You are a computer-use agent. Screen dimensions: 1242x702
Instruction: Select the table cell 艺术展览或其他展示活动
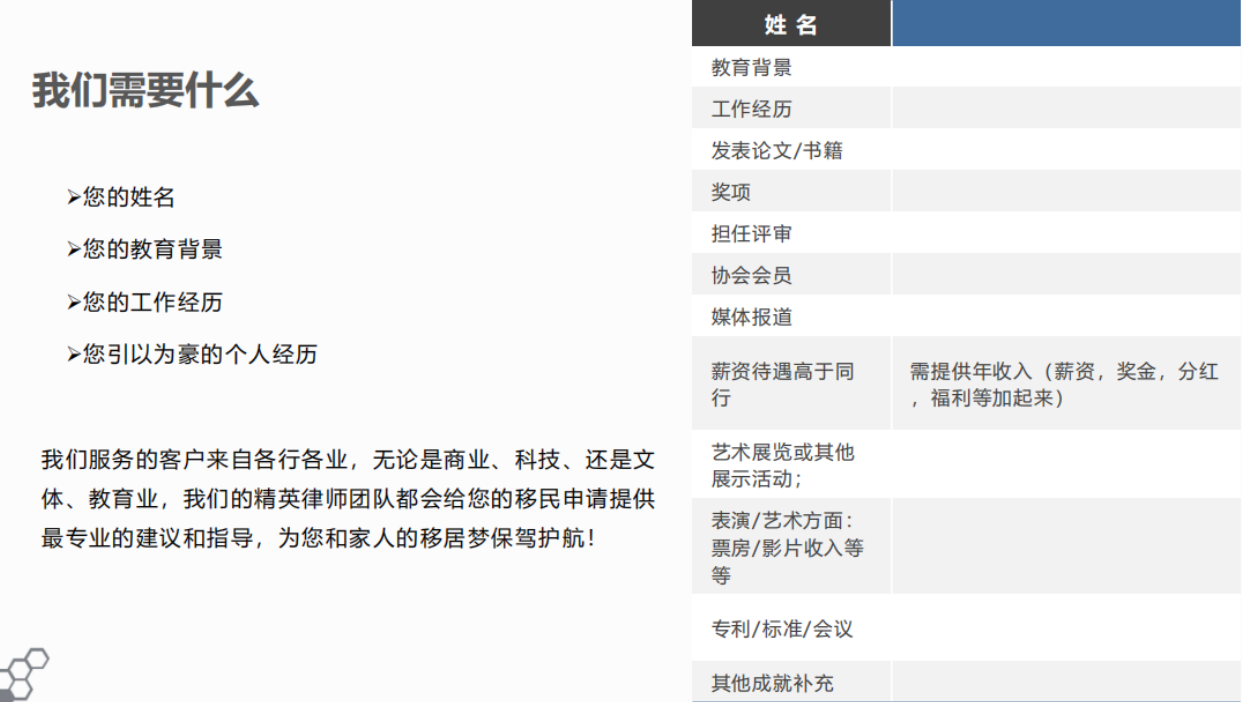791,465
